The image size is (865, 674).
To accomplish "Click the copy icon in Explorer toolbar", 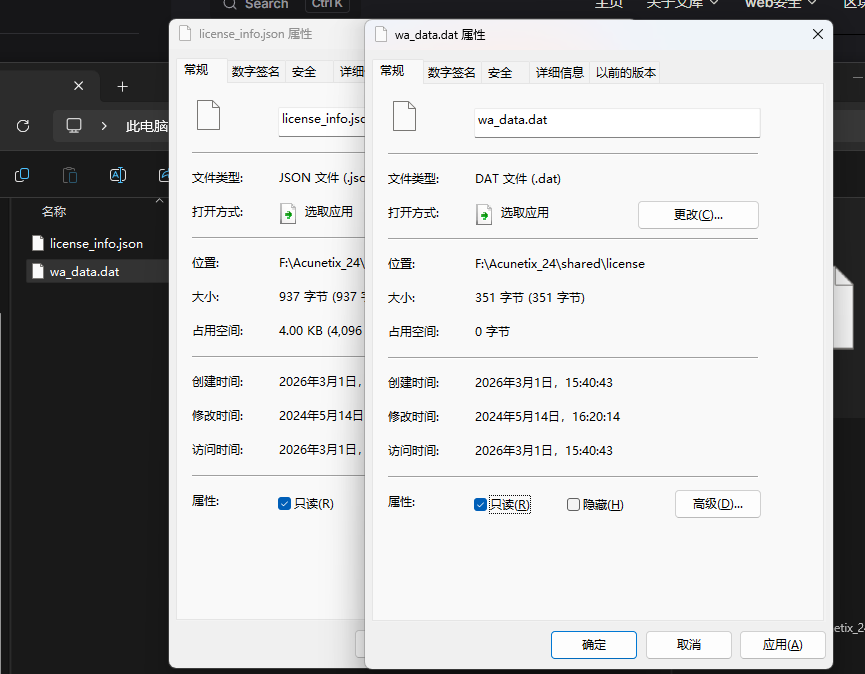I will [x=22, y=175].
